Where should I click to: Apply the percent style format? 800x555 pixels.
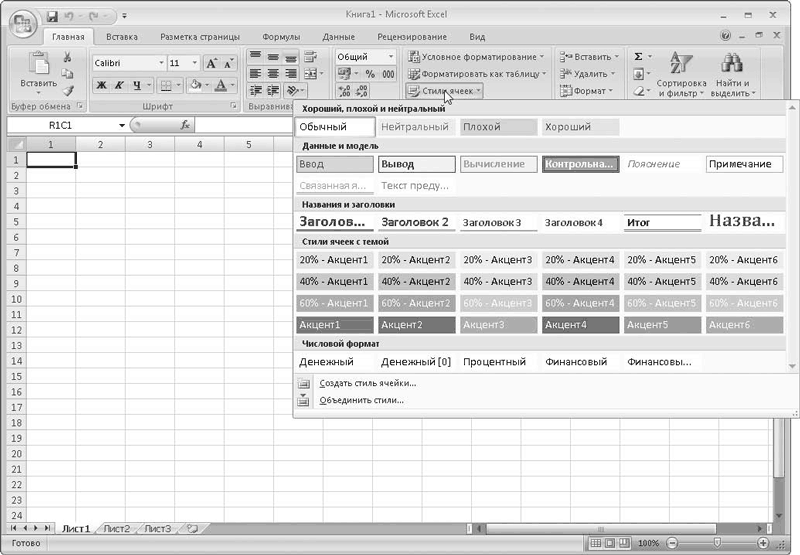pyautogui.click(x=369, y=74)
